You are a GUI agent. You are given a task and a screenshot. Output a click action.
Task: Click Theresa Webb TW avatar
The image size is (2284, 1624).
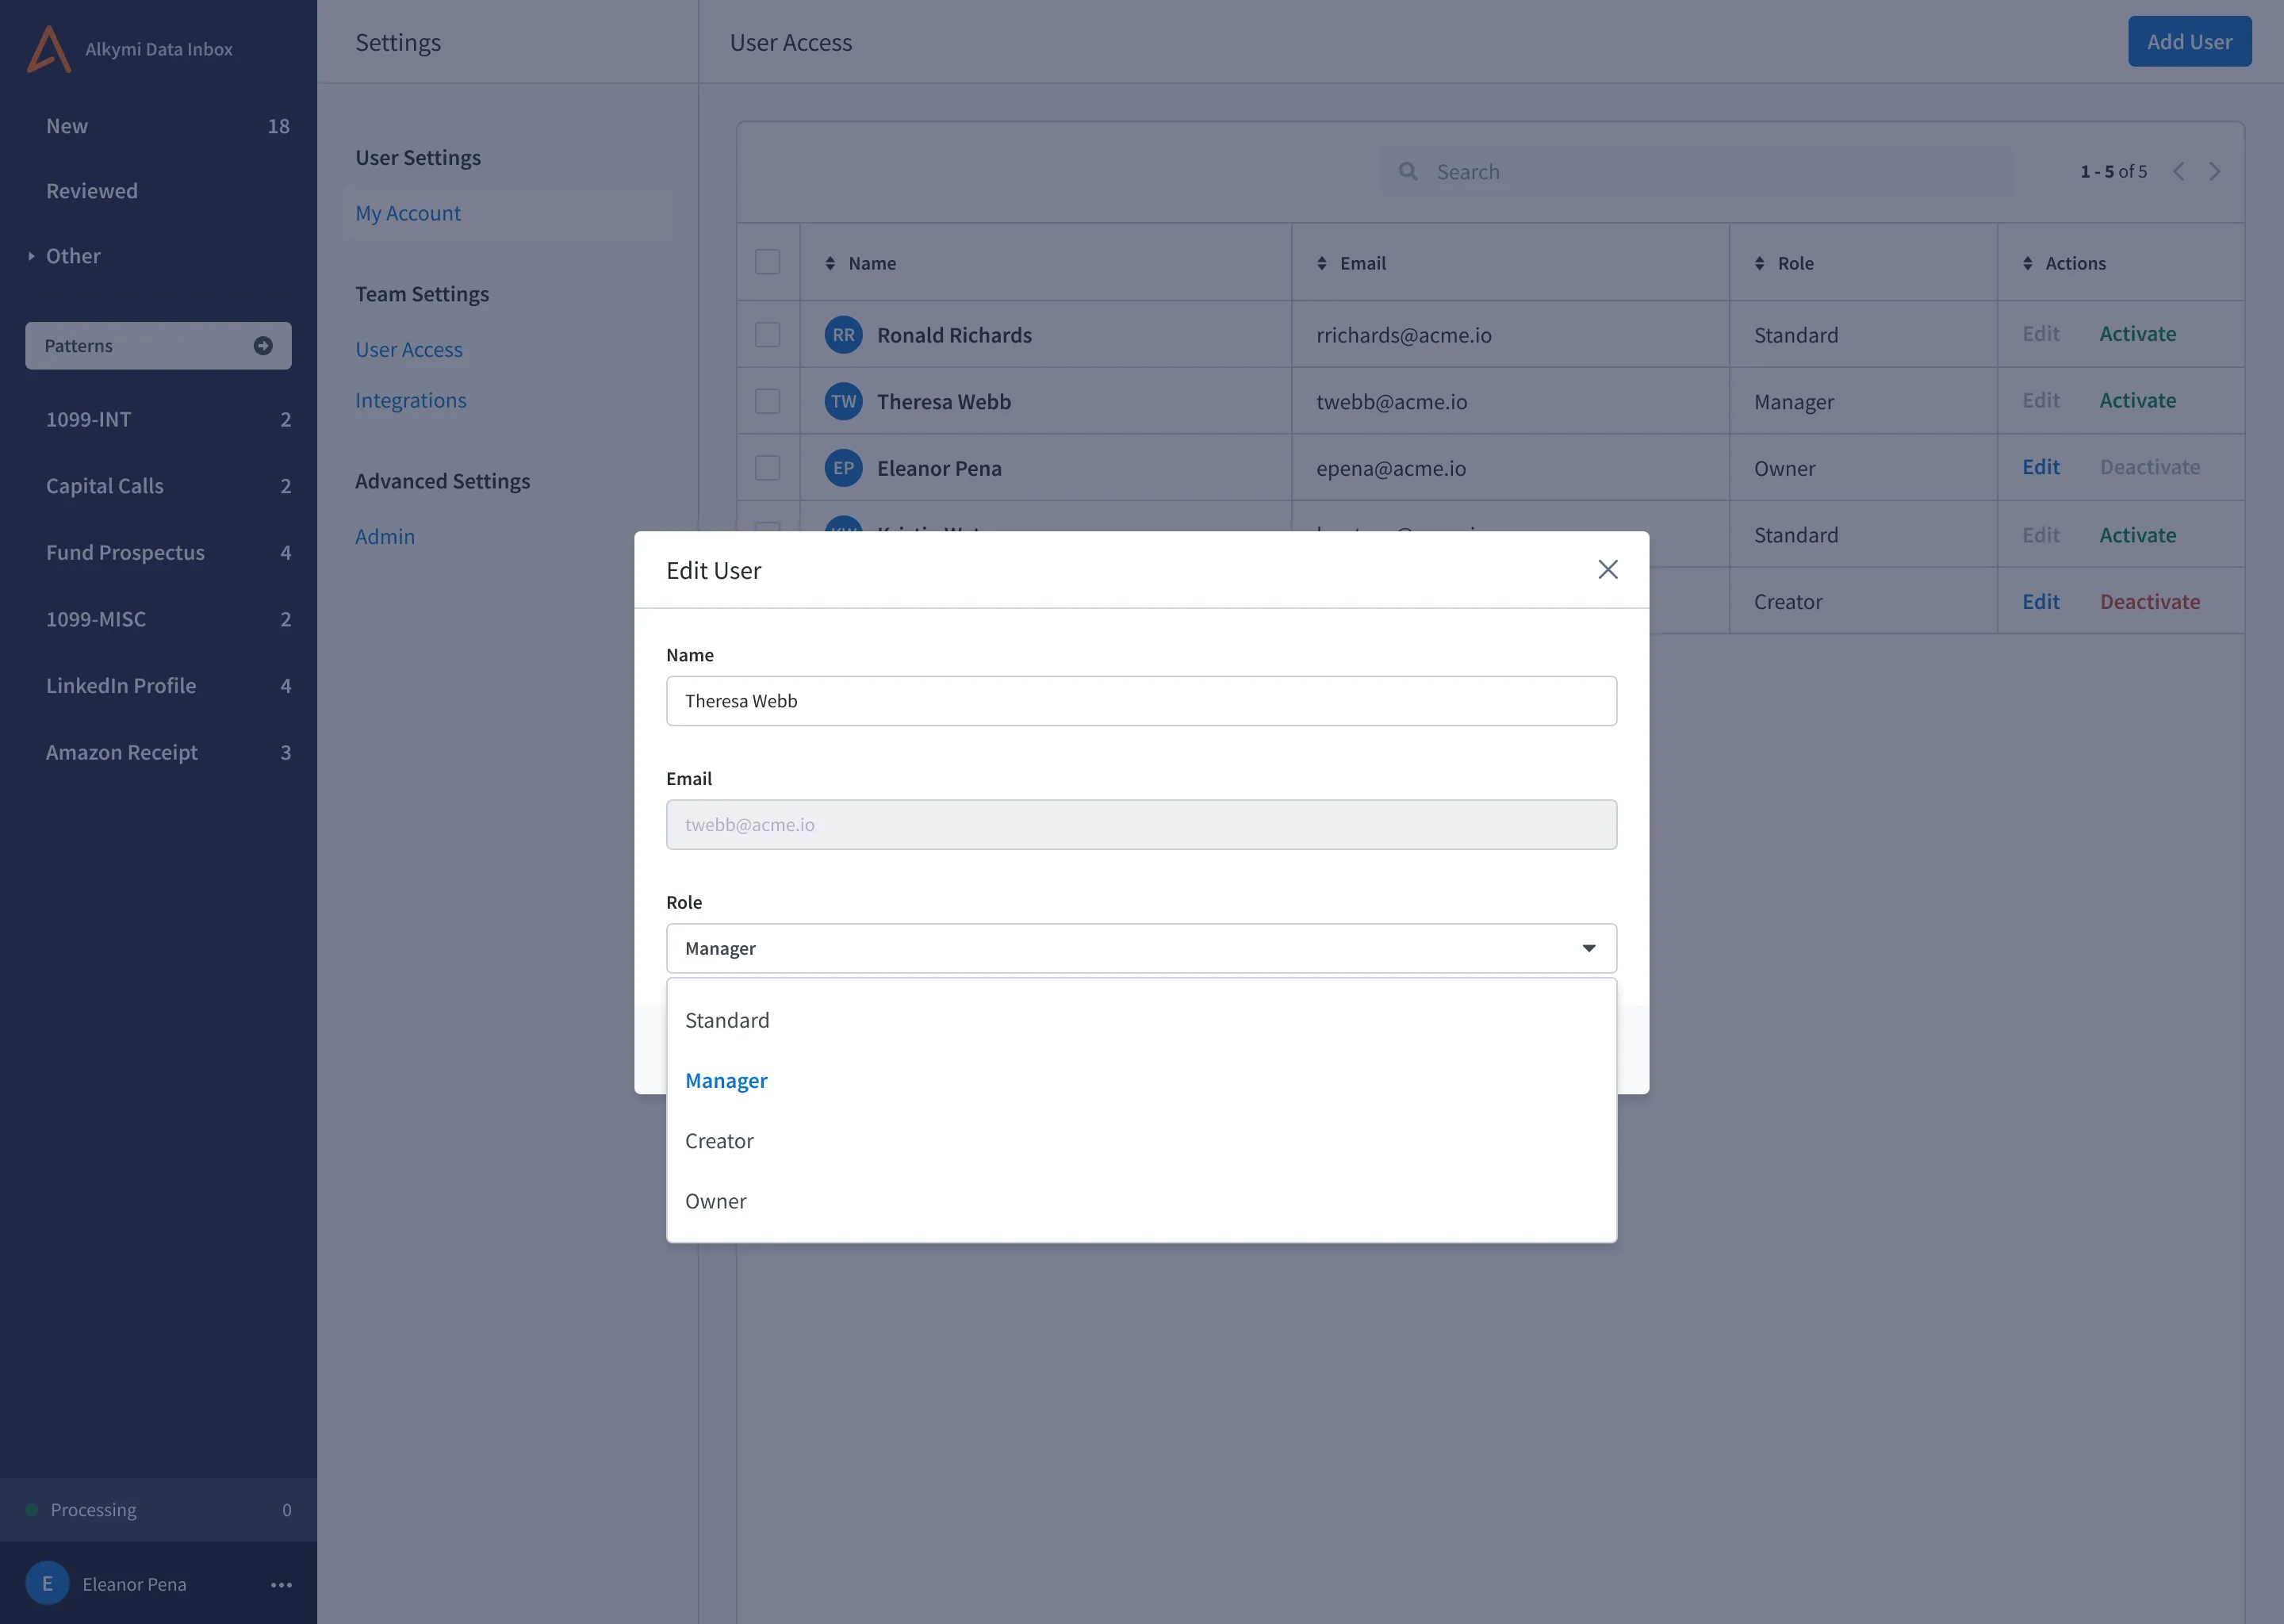click(x=843, y=401)
